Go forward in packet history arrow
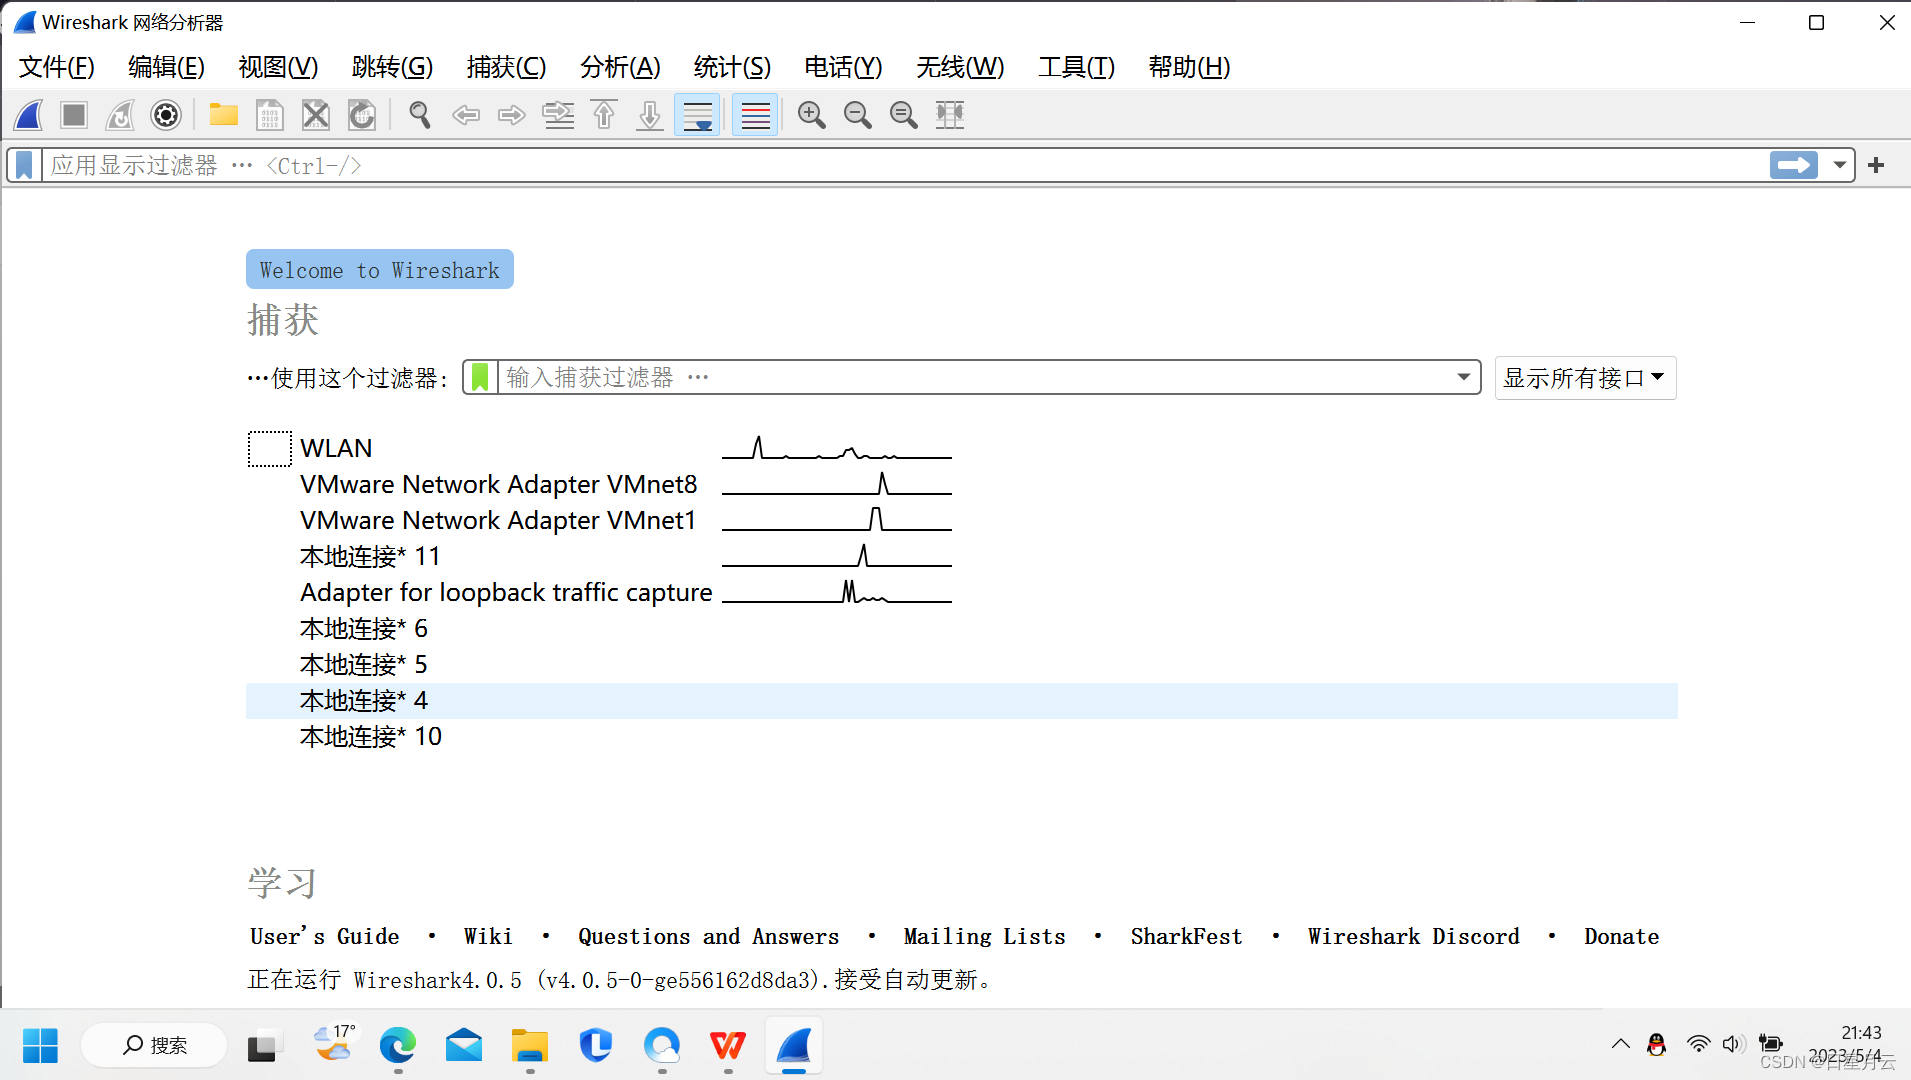 point(512,115)
